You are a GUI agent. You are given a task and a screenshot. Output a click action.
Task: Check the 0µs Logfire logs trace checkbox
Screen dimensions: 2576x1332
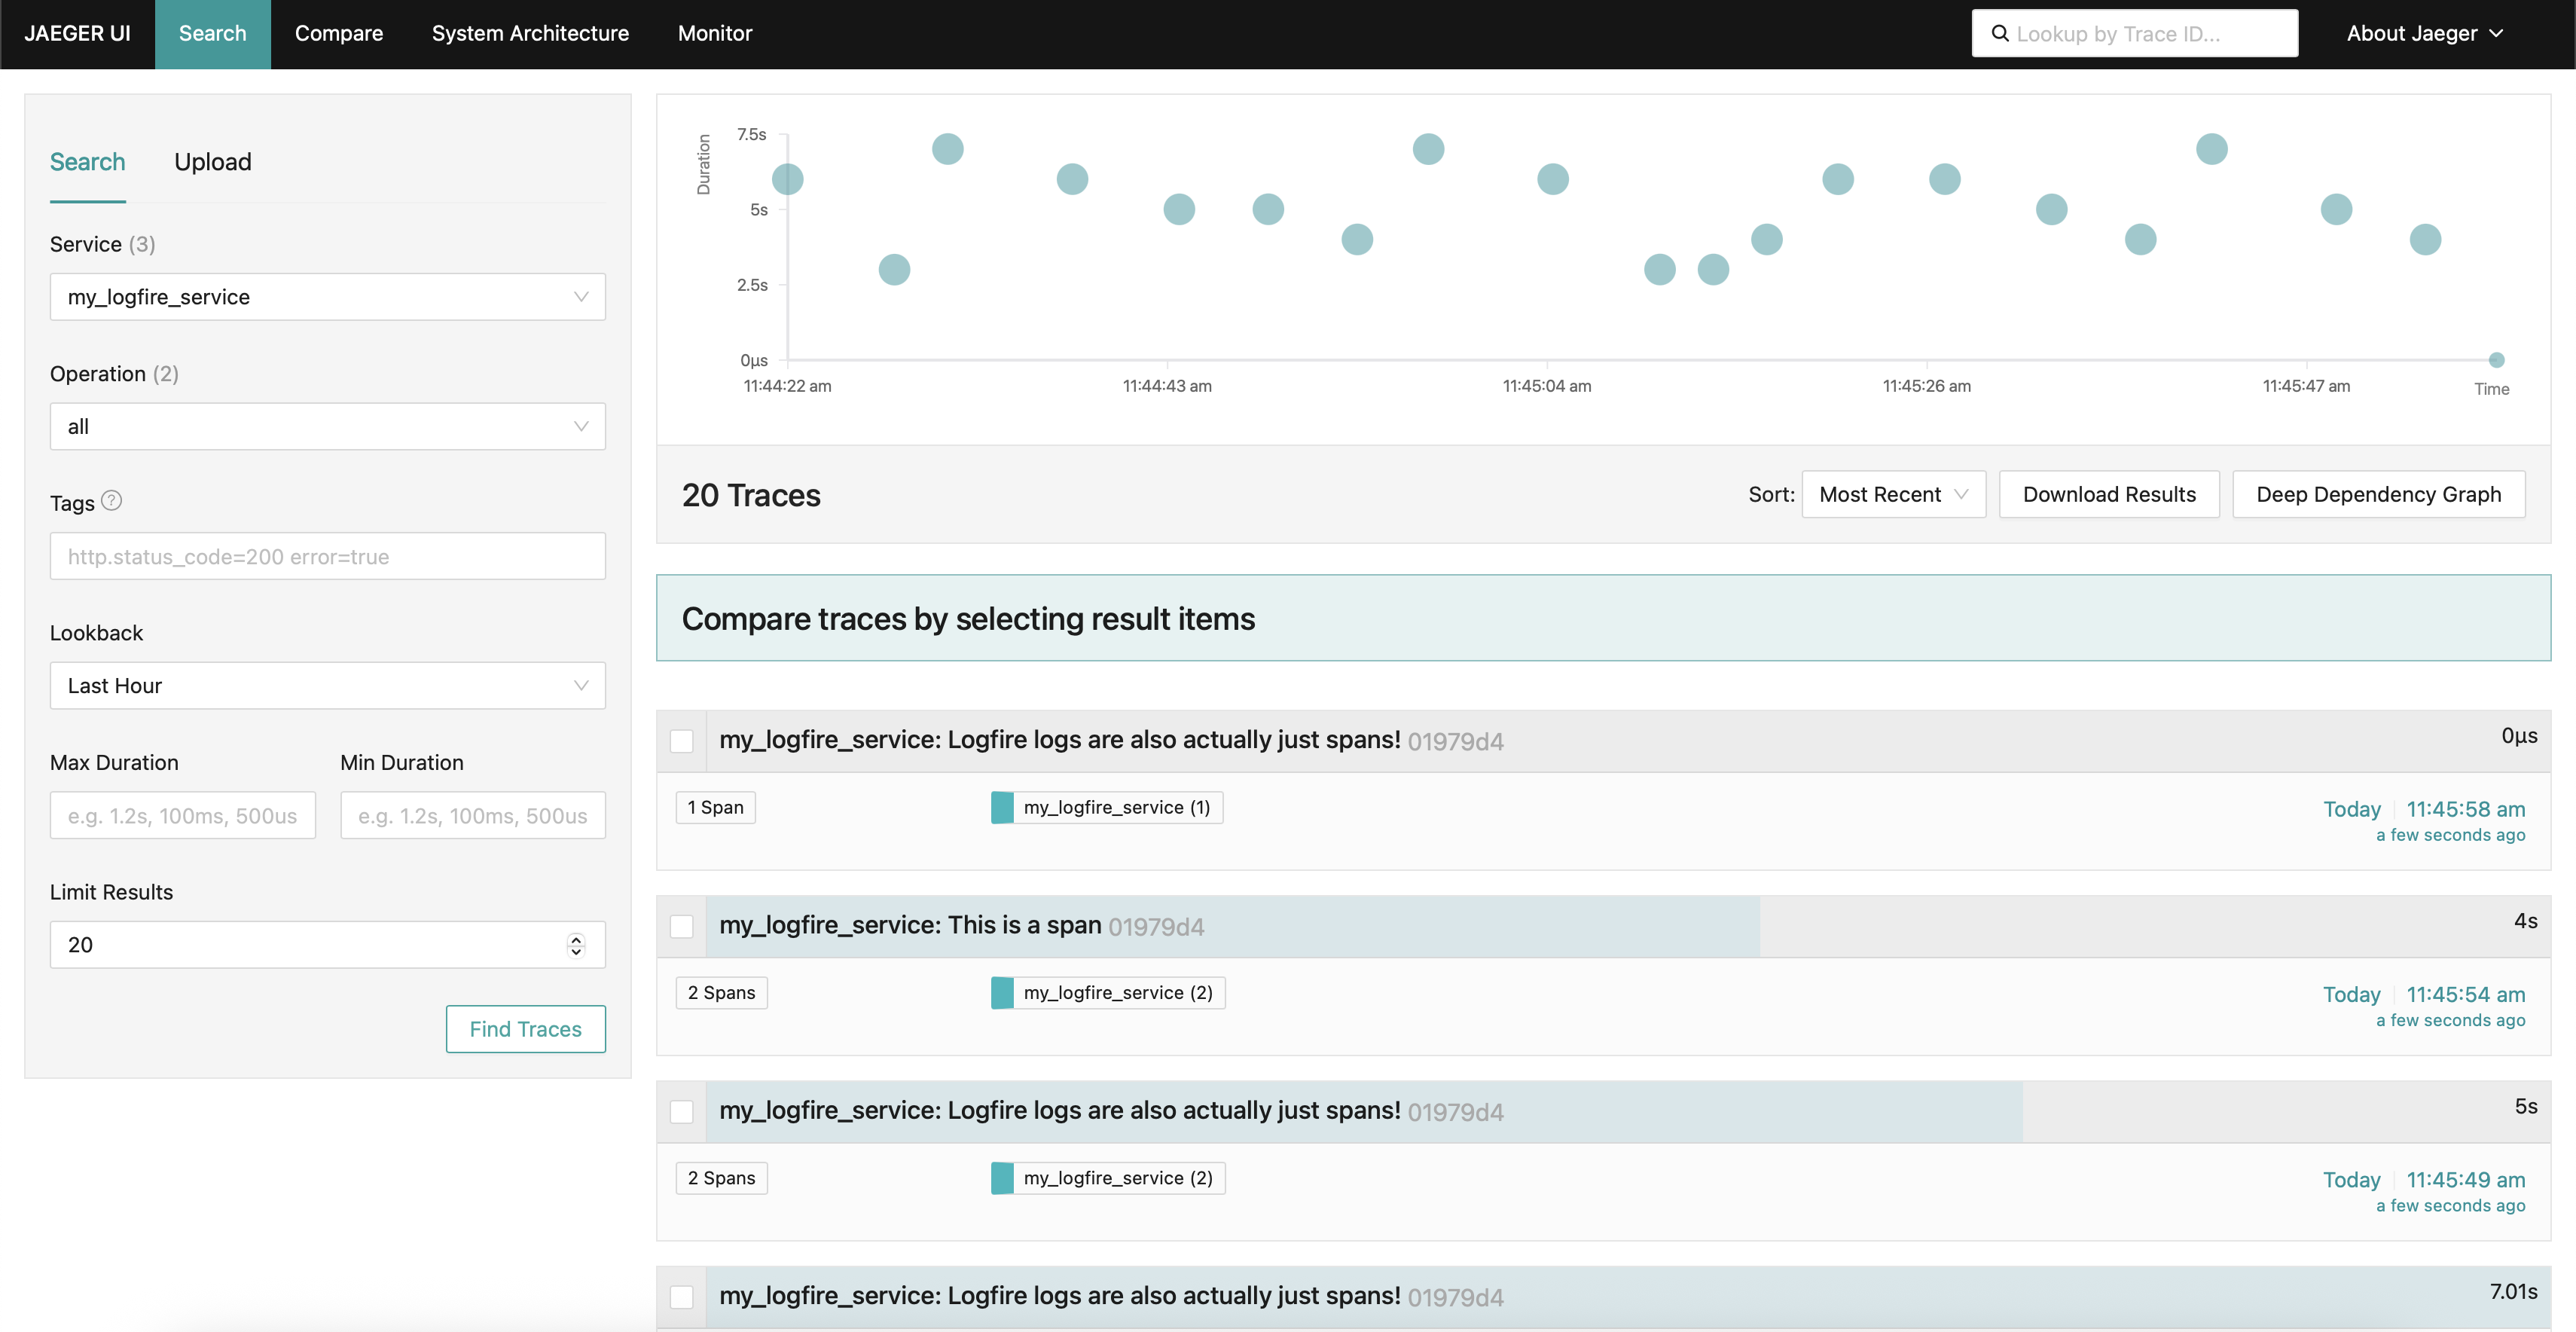coord(682,741)
